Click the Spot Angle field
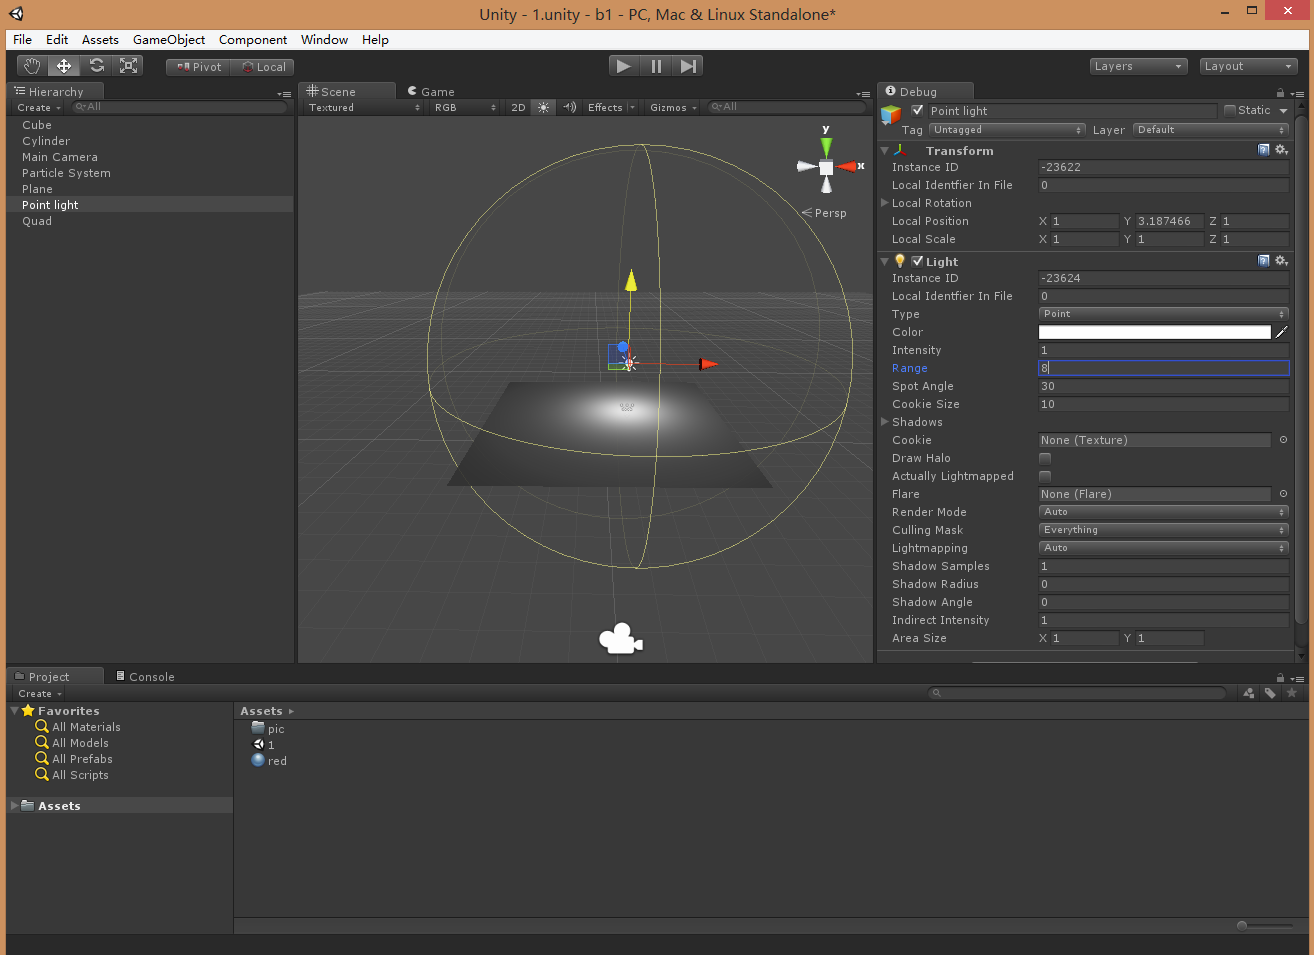 click(x=1163, y=386)
